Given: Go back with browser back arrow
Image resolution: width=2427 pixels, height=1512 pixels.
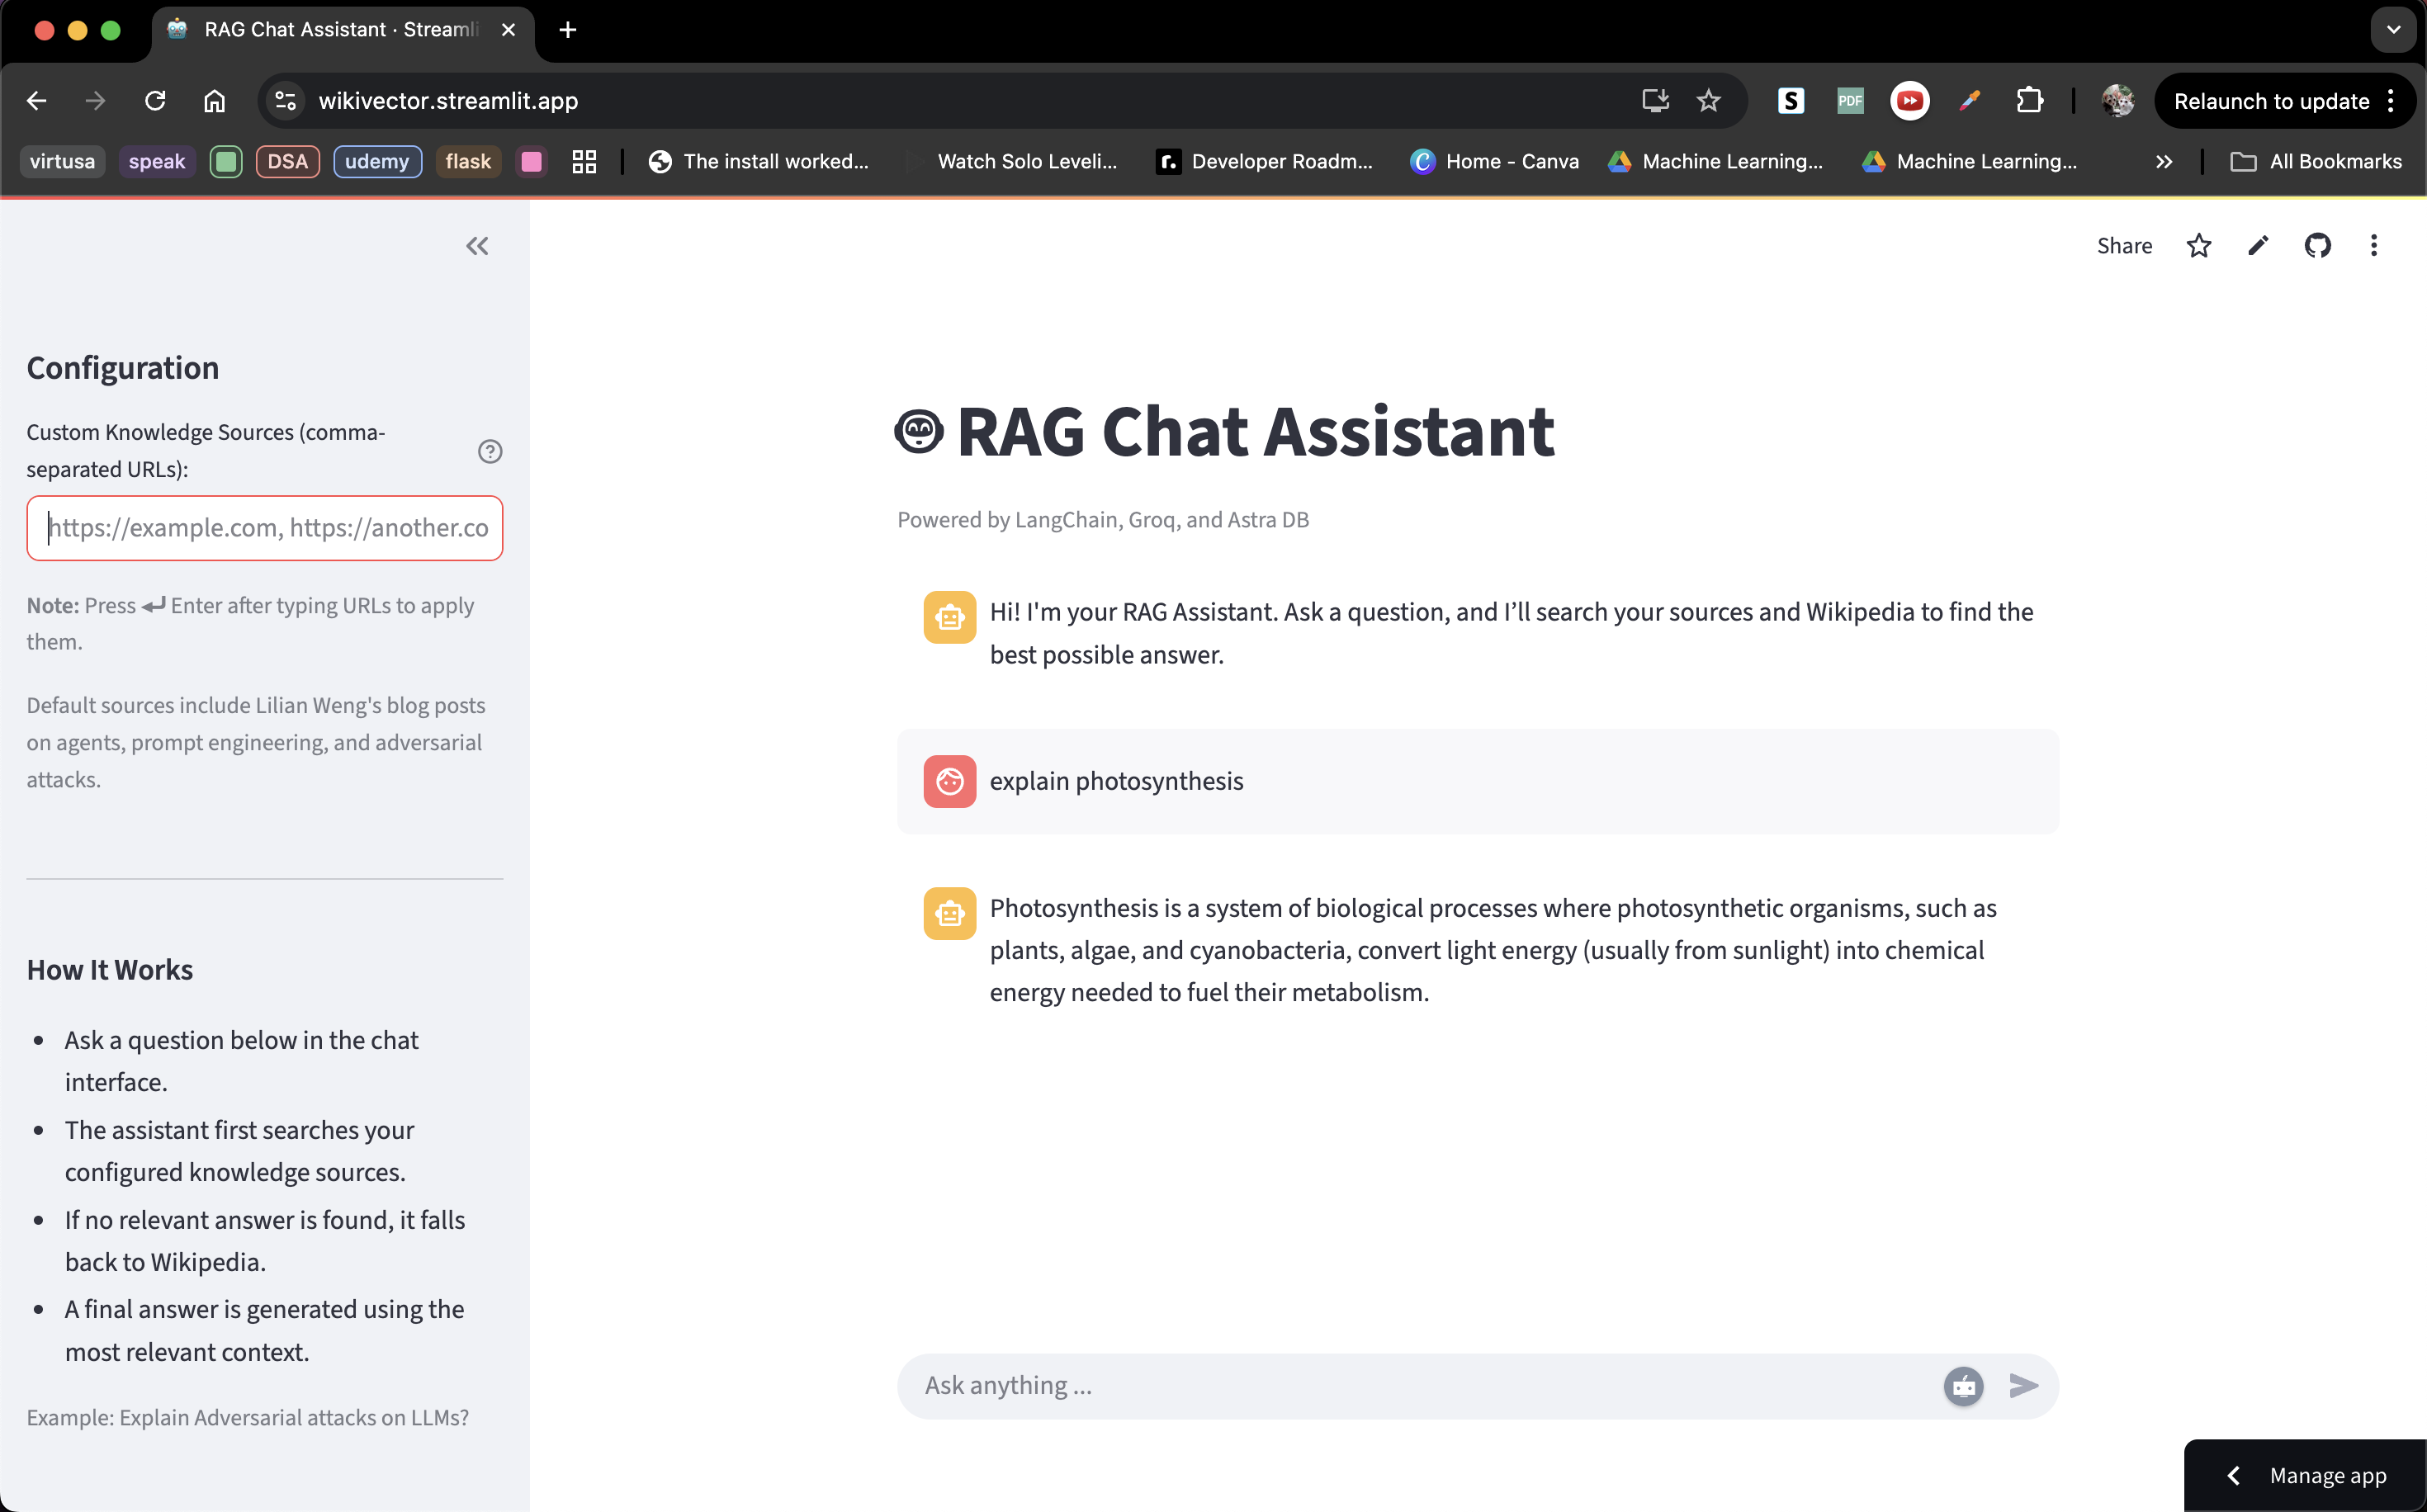Looking at the screenshot, I should (x=37, y=101).
